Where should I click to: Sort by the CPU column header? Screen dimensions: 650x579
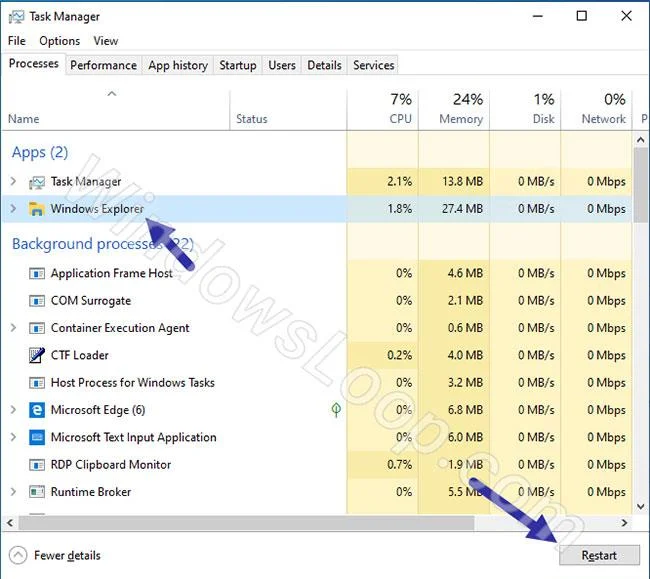(383, 110)
